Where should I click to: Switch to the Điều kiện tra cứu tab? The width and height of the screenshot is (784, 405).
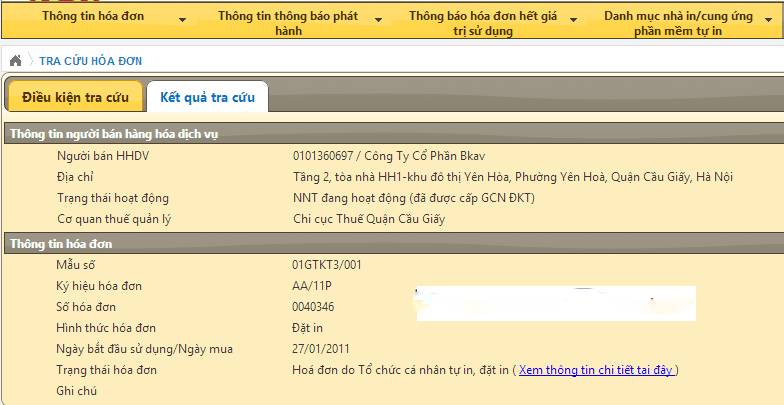click(x=69, y=97)
